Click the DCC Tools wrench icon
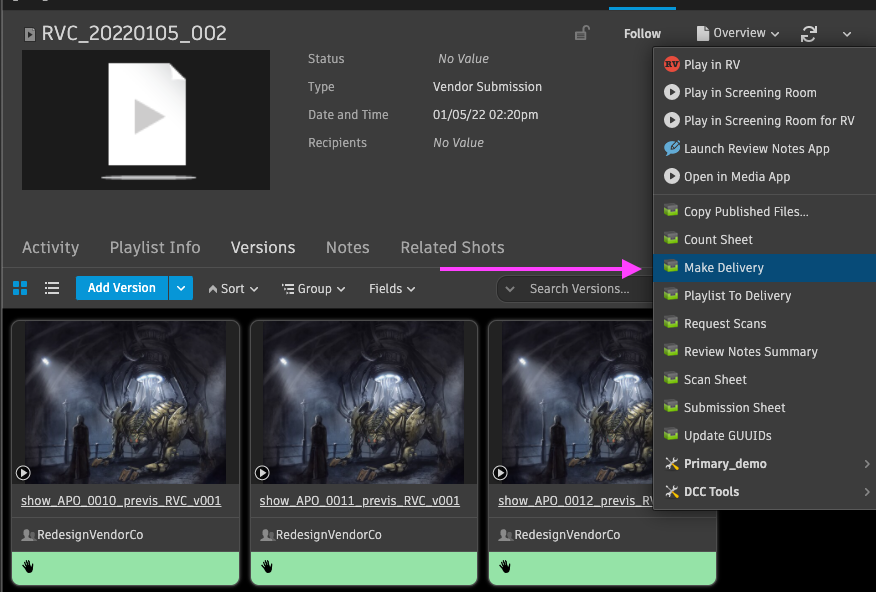Viewport: 876px width, 592px height. (x=672, y=491)
